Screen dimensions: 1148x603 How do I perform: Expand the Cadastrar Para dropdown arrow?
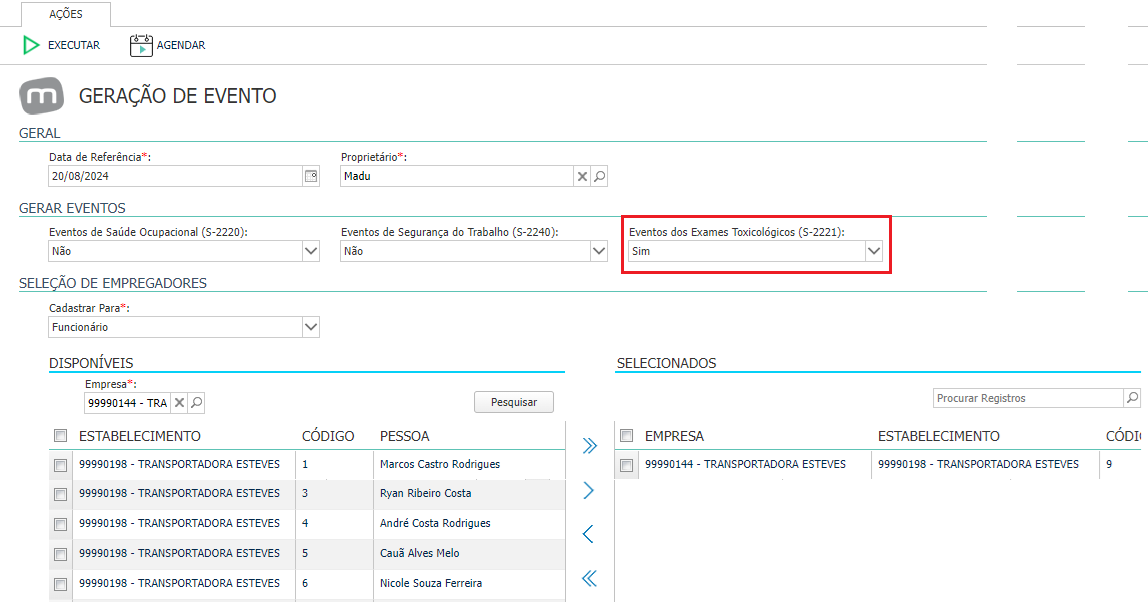point(311,327)
